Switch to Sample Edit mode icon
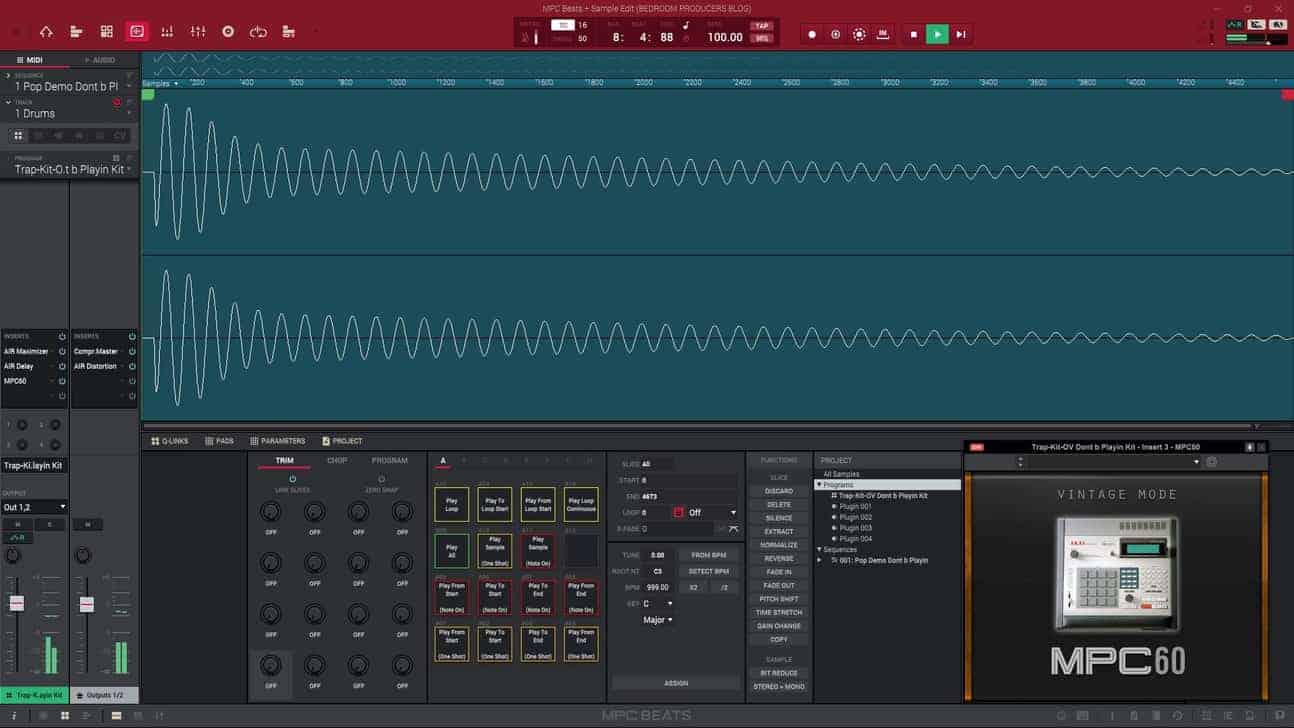 tap(137, 32)
